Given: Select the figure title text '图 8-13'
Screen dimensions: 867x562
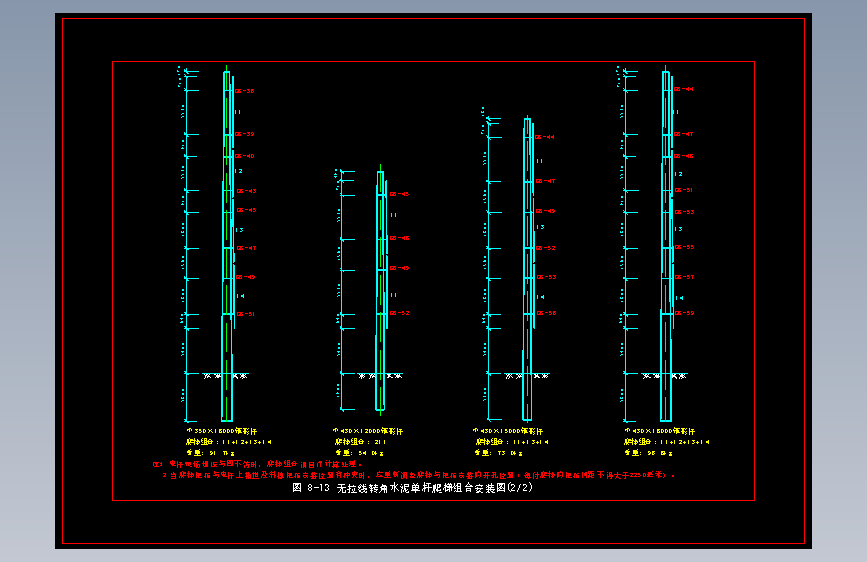Looking at the screenshot, I should click(311, 488).
